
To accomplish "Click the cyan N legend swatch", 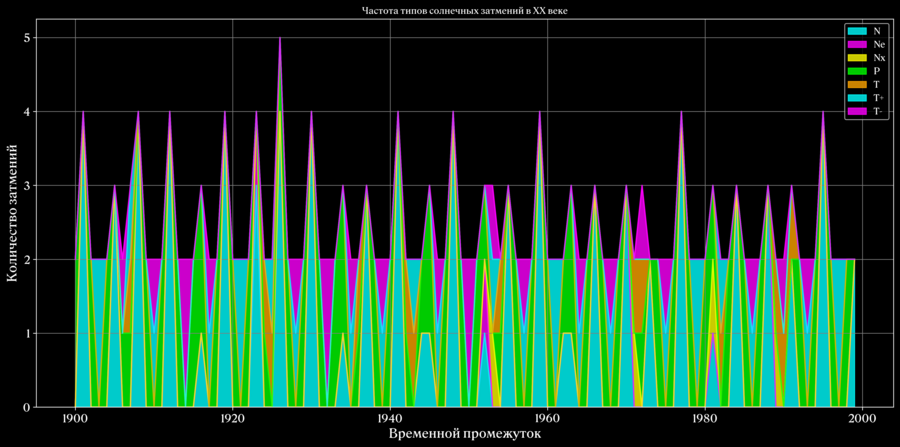I will click(856, 31).
